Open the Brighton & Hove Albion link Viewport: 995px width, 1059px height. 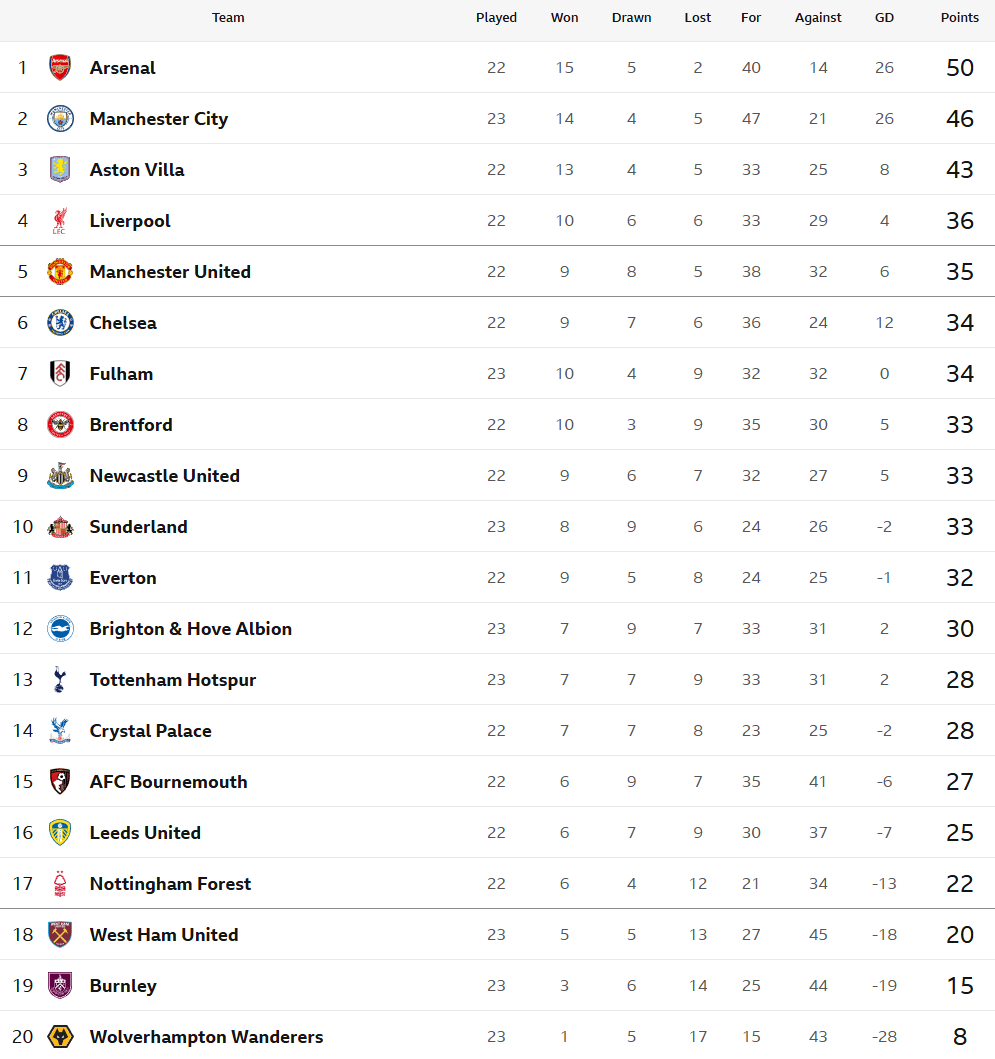pyautogui.click(x=190, y=629)
